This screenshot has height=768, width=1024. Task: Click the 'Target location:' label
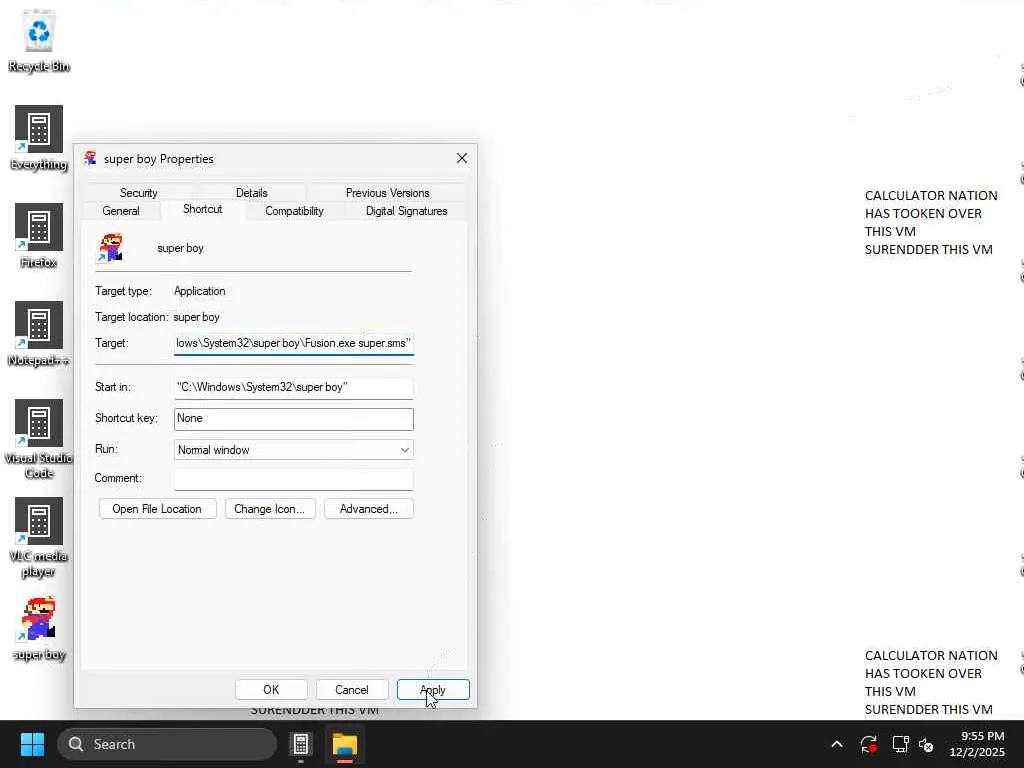(131, 317)
